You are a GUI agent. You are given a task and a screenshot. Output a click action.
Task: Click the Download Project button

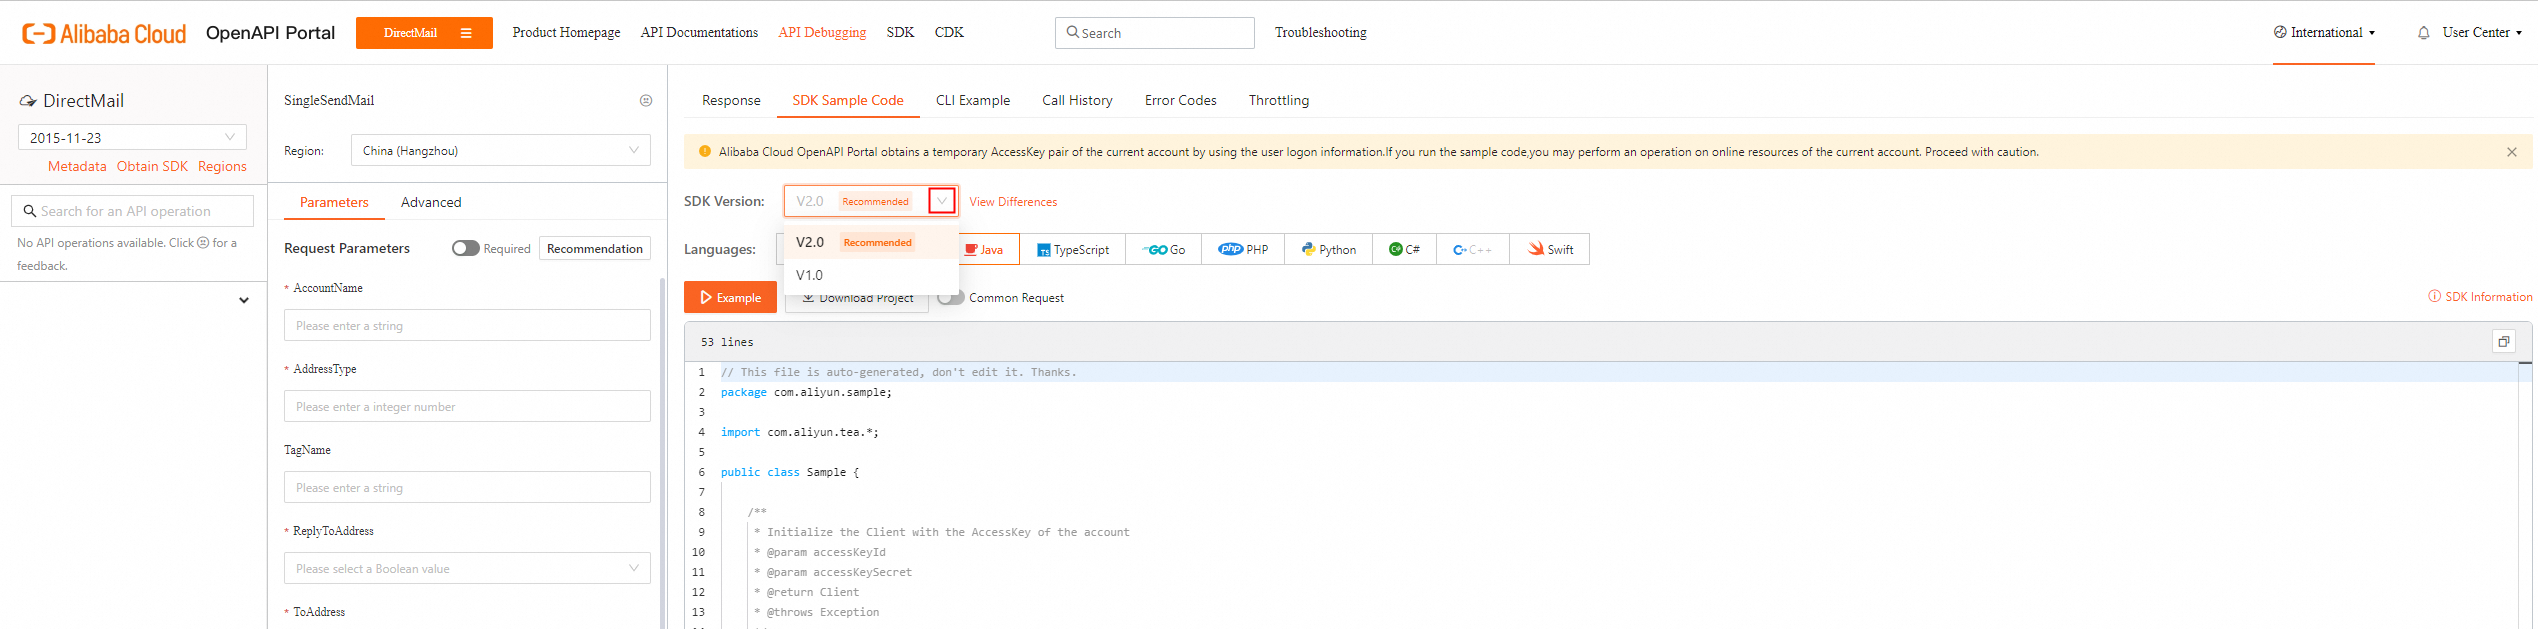click(x=857, y=299)
